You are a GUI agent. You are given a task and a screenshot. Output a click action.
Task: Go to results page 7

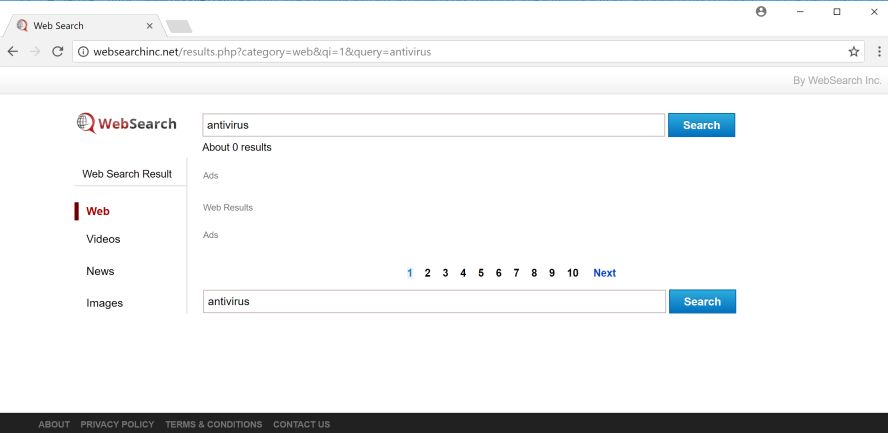click(516, 273)
